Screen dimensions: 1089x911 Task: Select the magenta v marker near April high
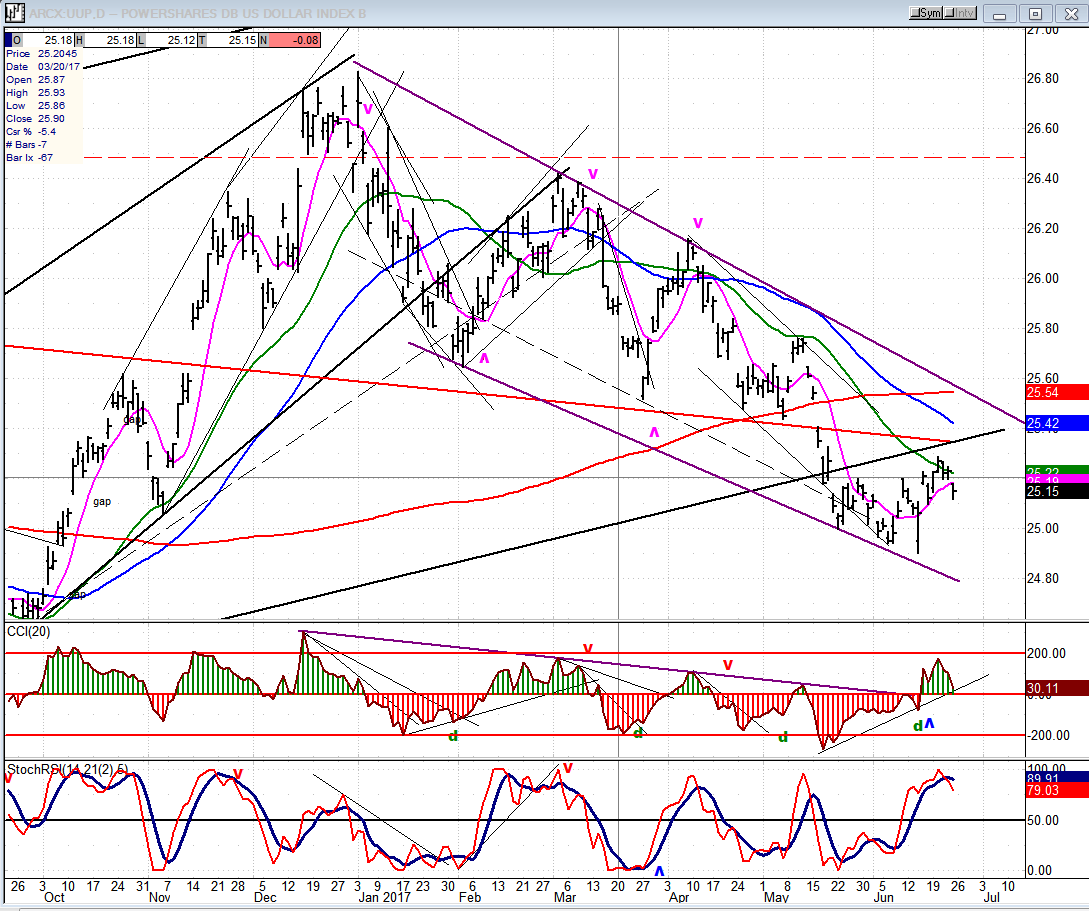[x=698, y=223]
